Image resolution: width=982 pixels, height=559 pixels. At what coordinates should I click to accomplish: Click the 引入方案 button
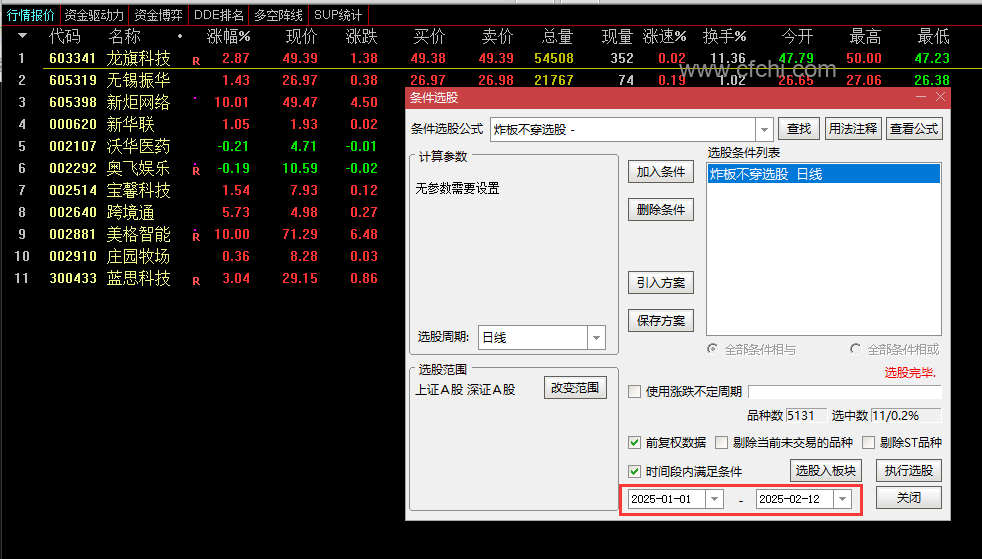(x=661, y=283)
